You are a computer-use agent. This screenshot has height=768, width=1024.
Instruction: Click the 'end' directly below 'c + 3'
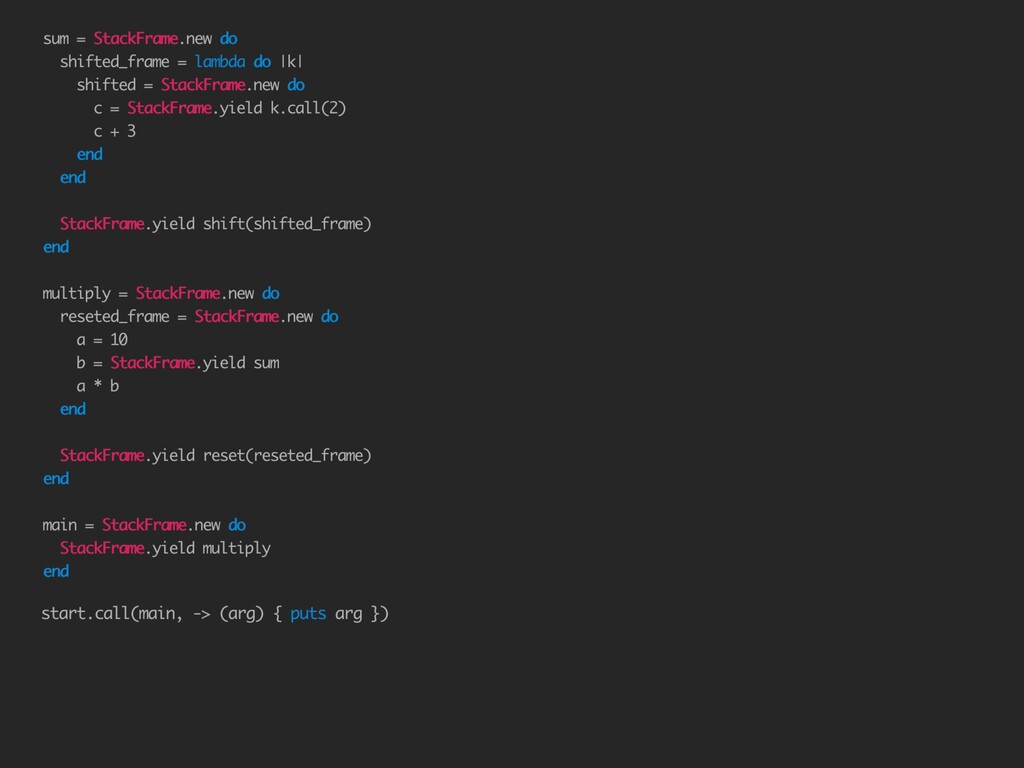pyautogui.click(x=89, y=154)
